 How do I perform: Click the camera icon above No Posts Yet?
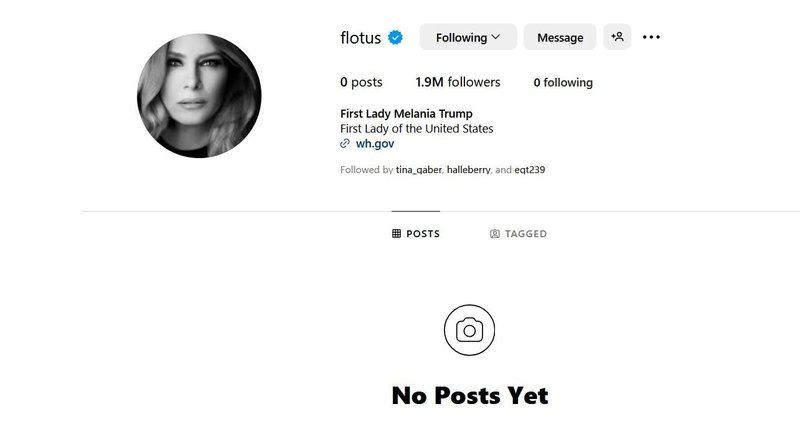469,330
